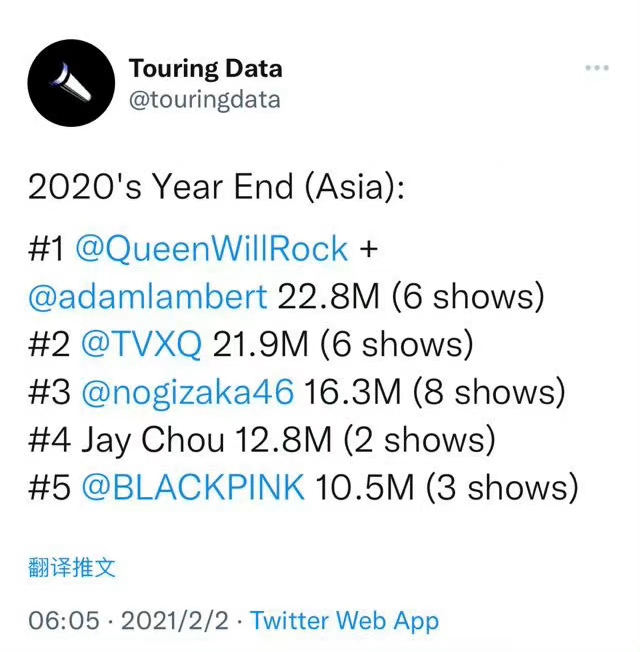
Task: Click the 2020's Year End (Asia) heading text
Action: 216,187
